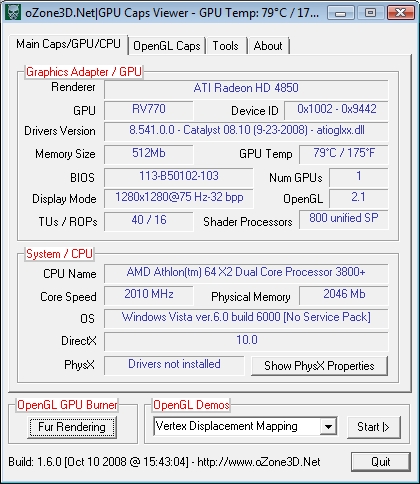Click the OpenGL version value 2.1

coord(359,198)
